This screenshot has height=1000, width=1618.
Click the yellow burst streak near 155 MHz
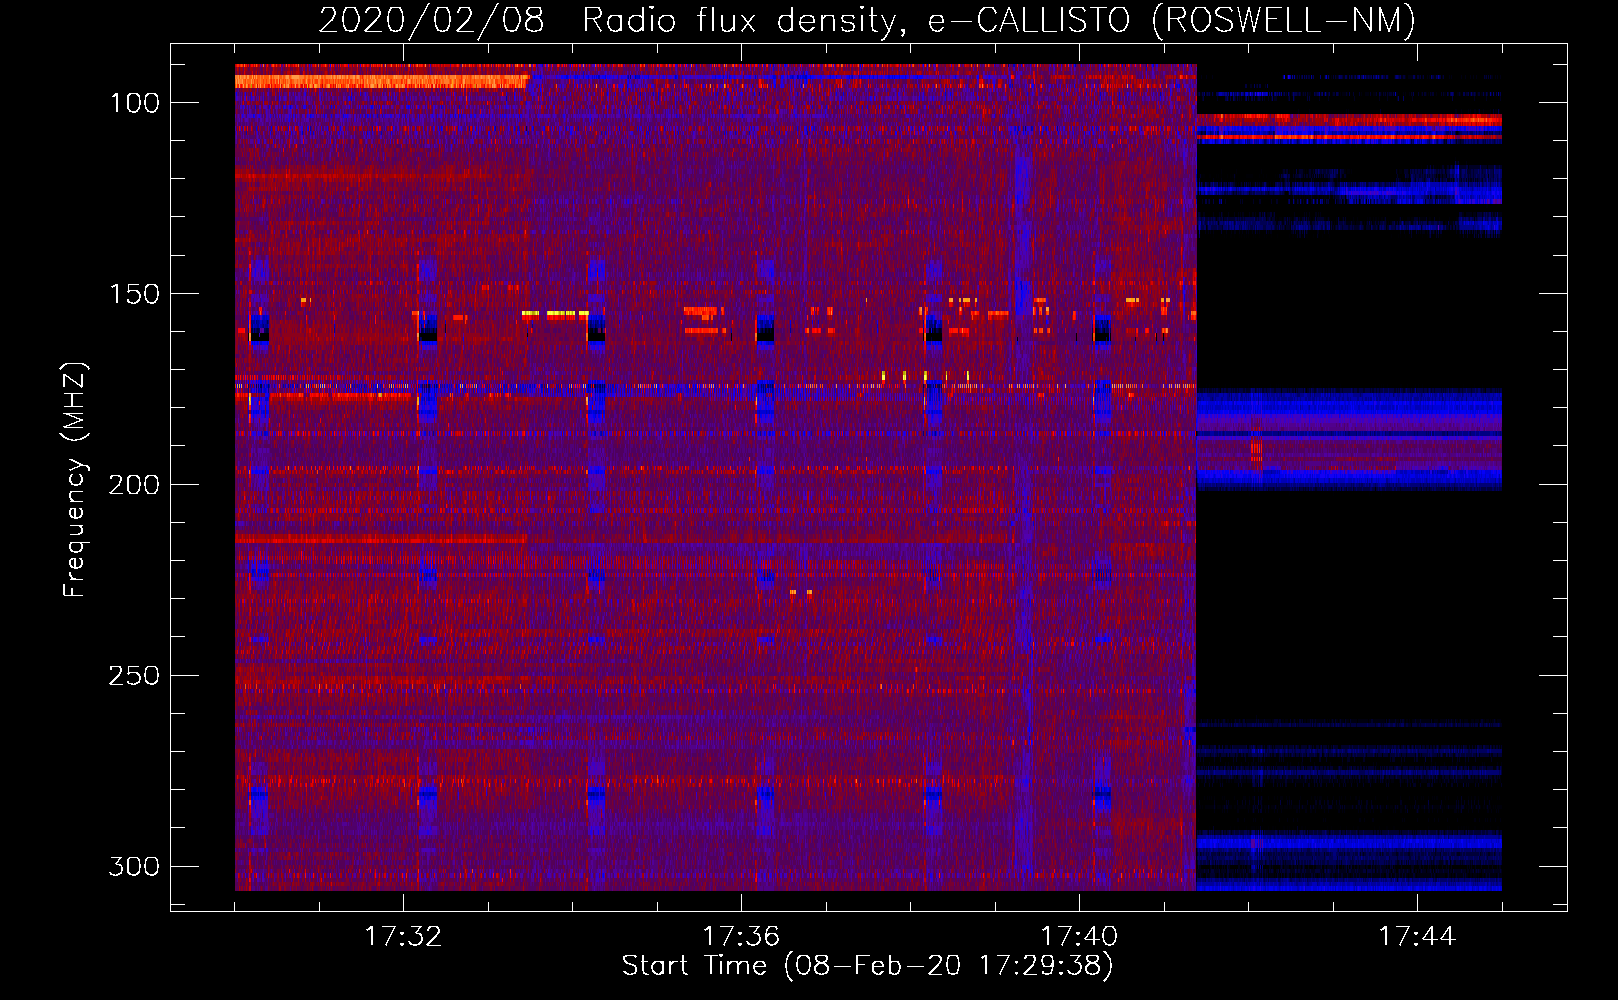[x=555, y=313]
